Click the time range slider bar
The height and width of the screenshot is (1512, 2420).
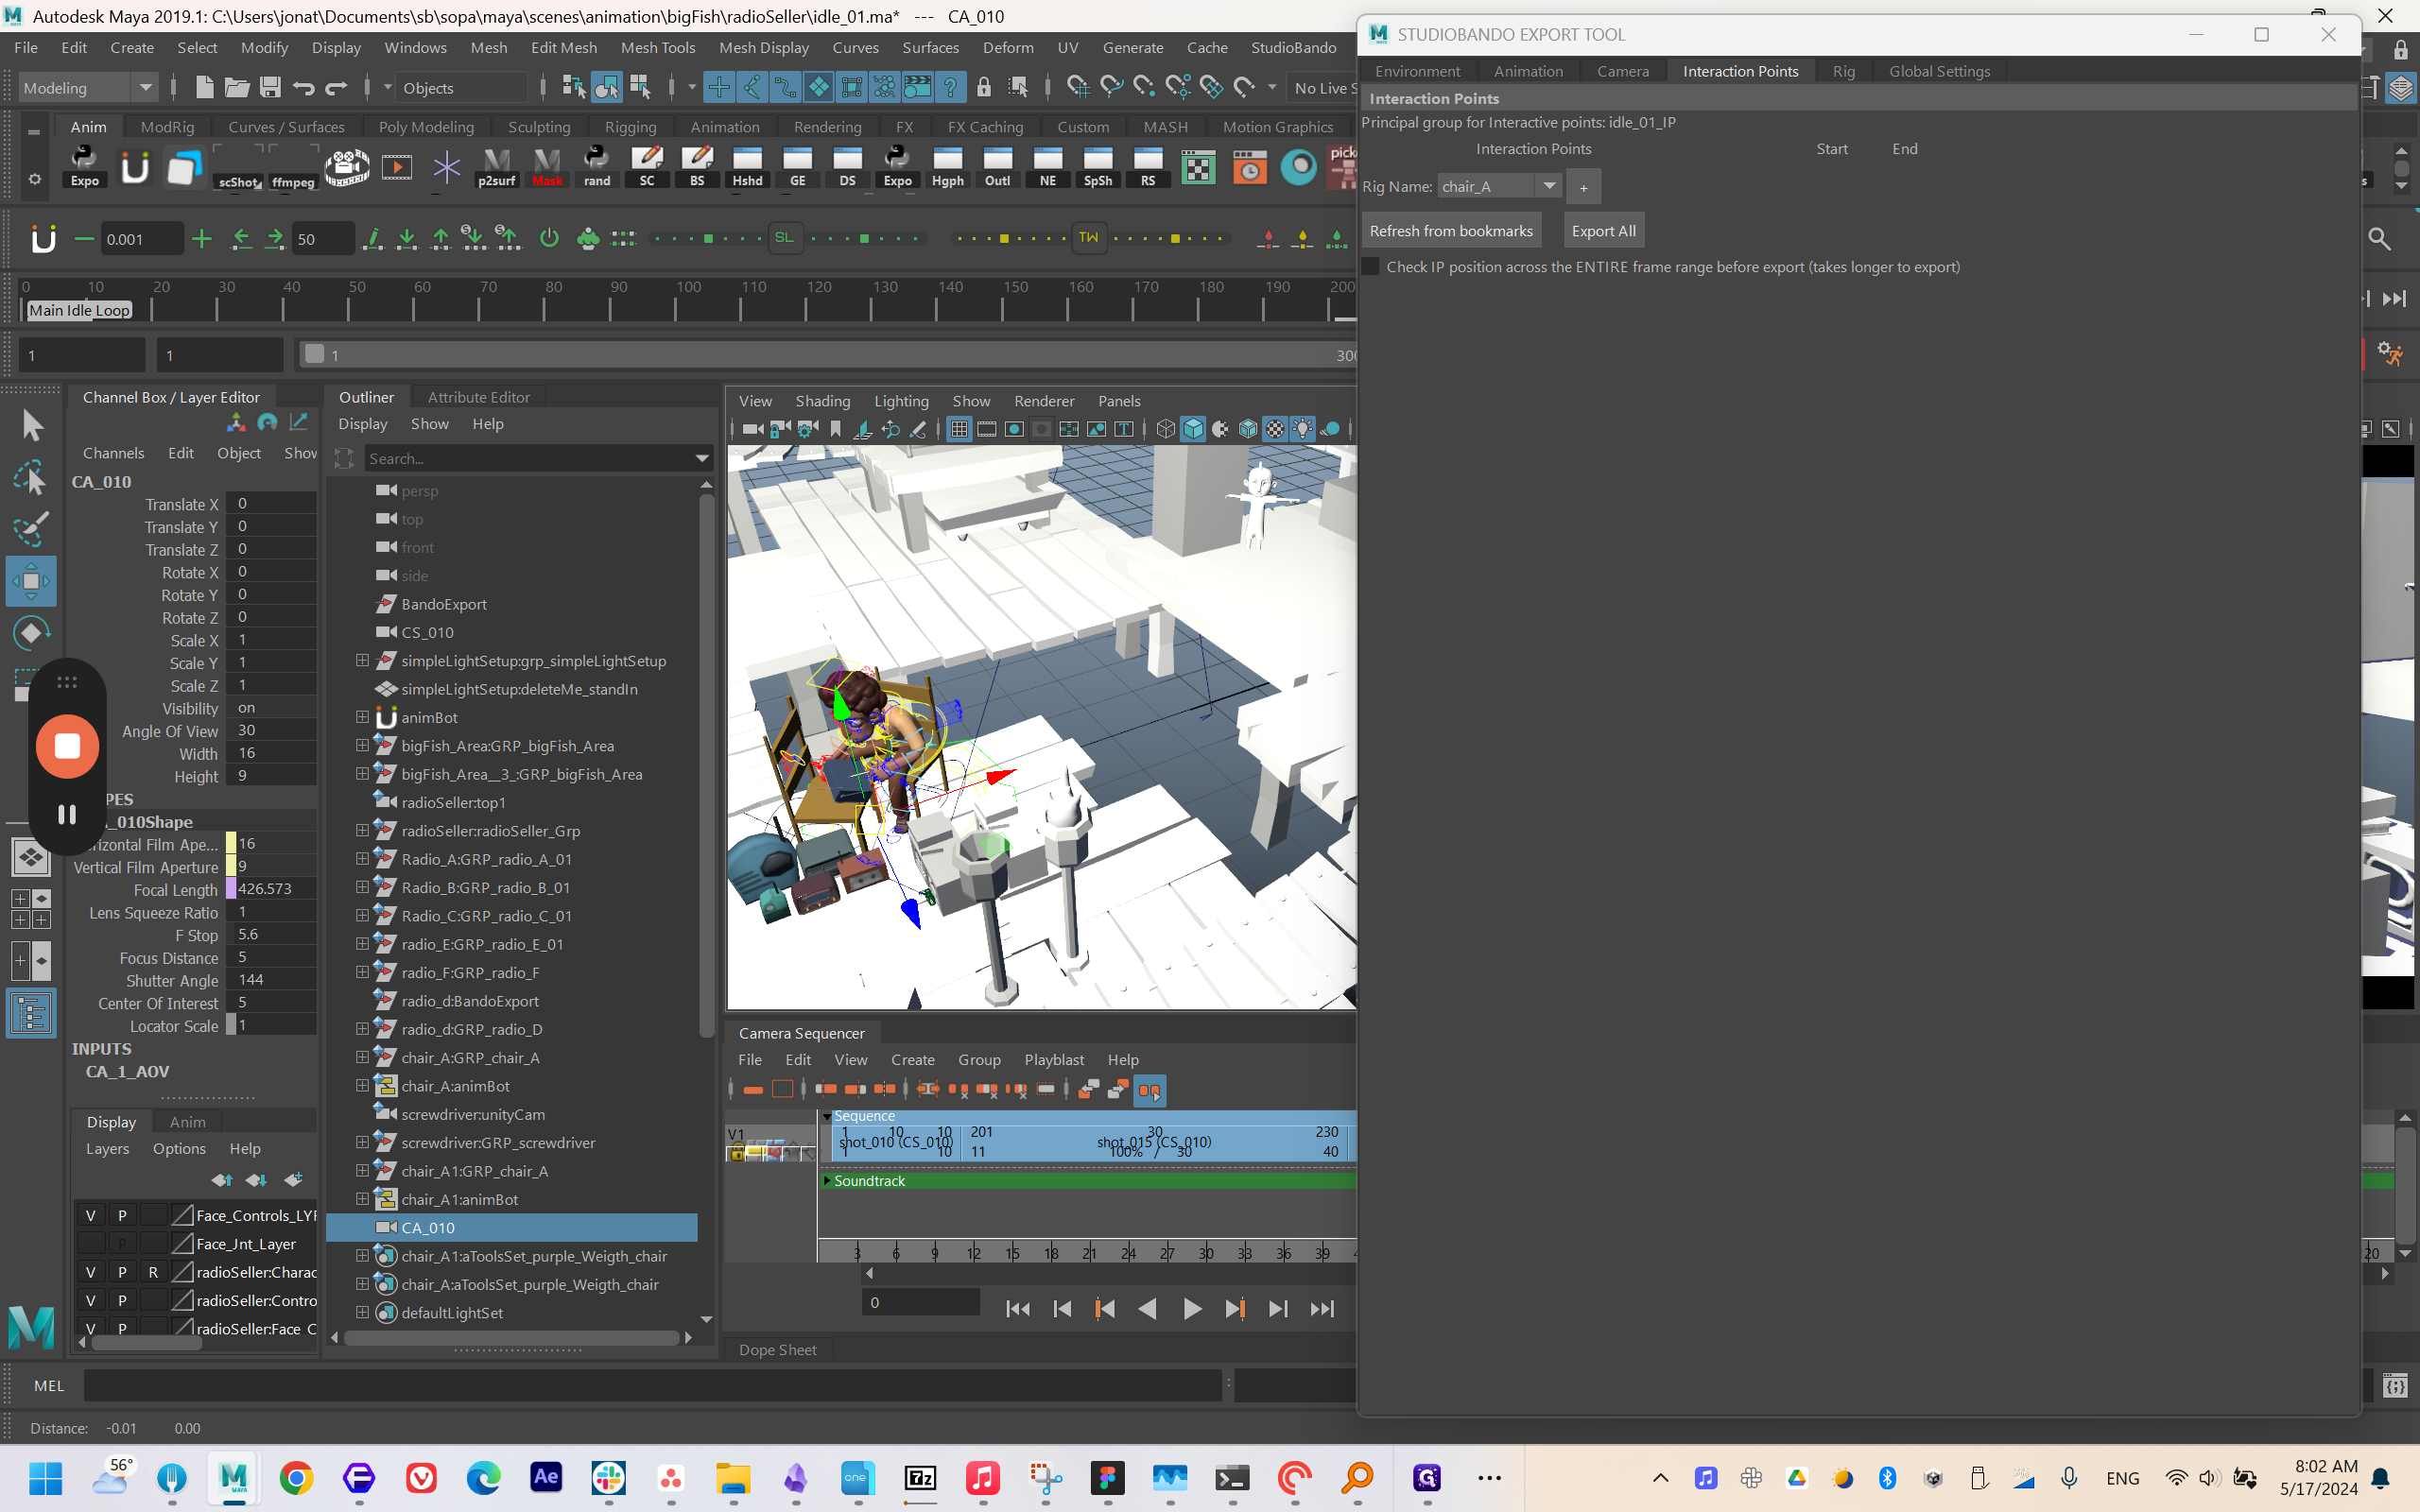pyautogui.click(x=830, y=355)
